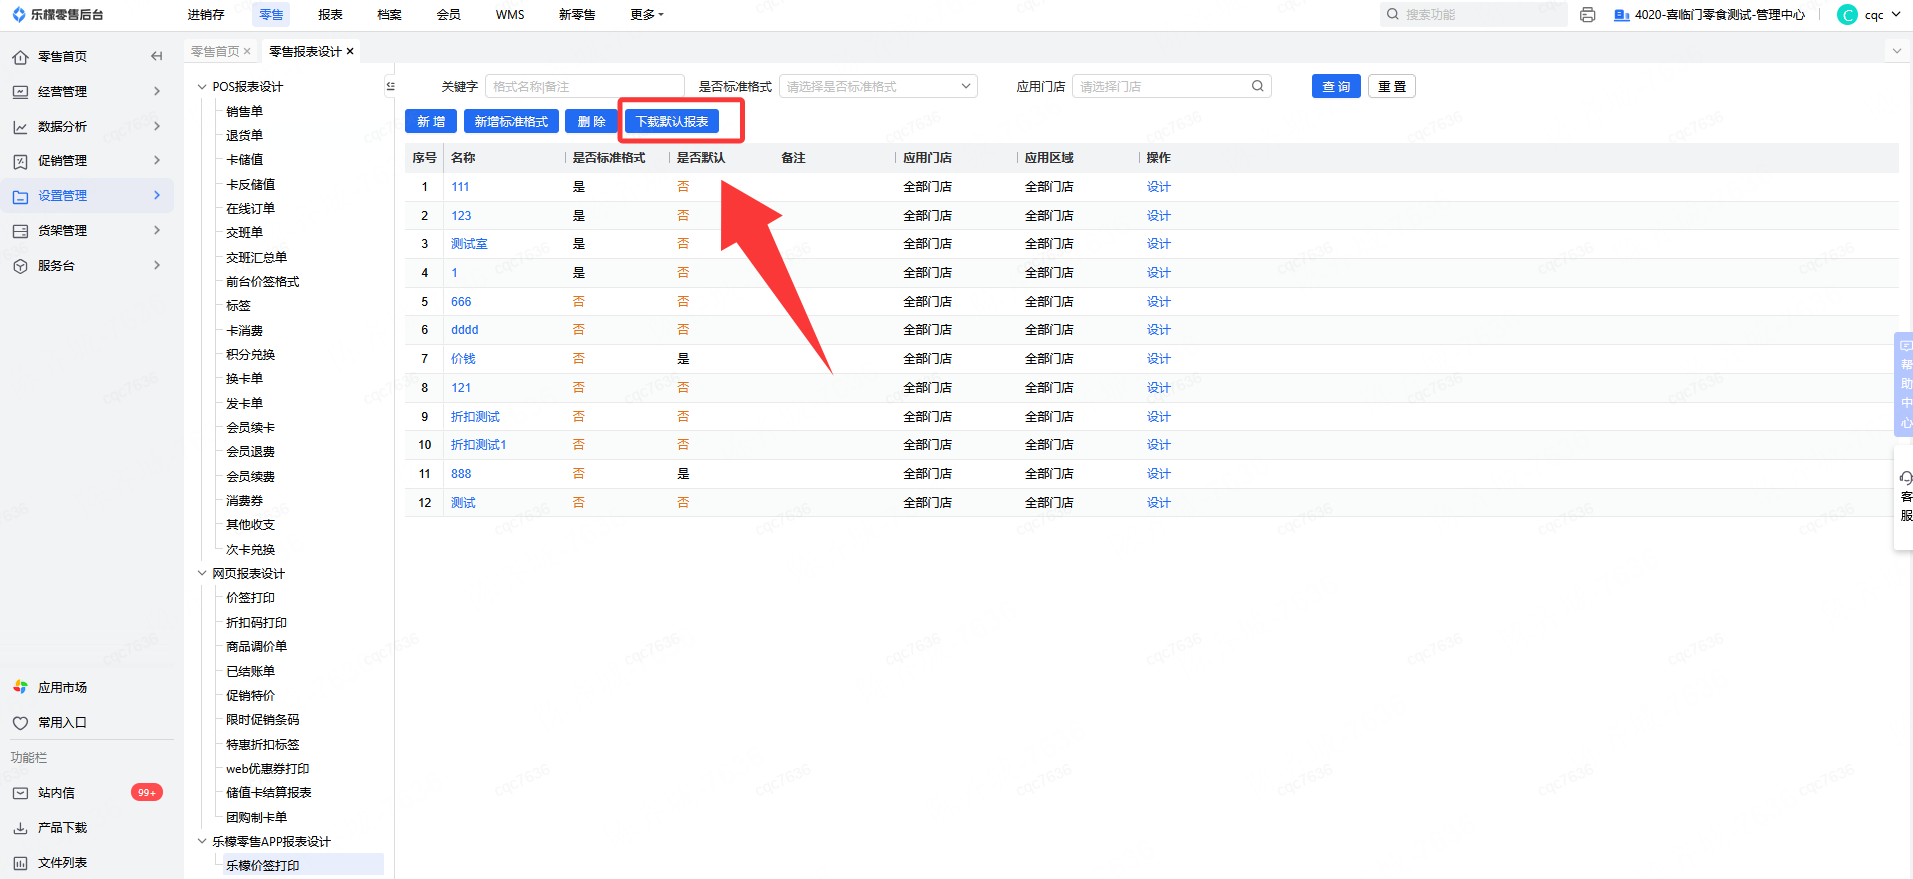Select web优惠券打印 tree item

[x=268, y=769]
